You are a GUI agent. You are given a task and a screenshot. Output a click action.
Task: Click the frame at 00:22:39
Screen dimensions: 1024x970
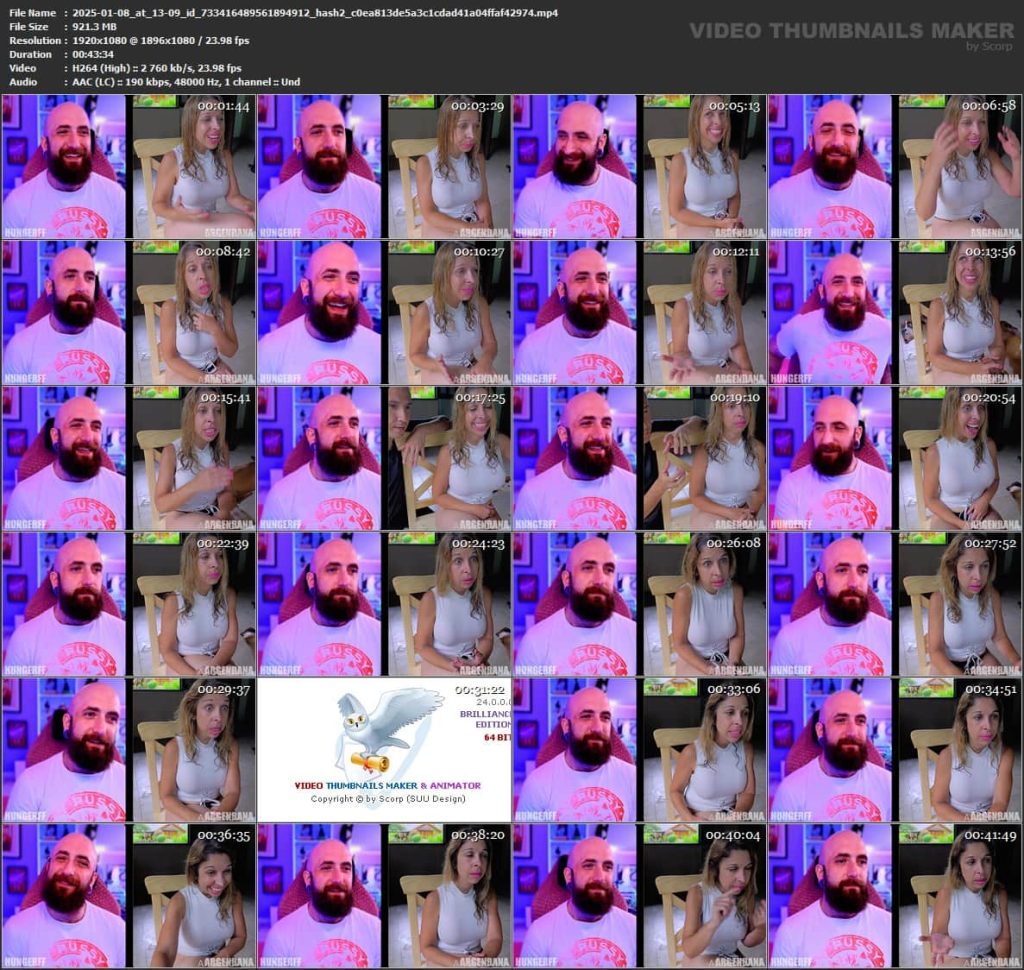[x=129, y=604]
